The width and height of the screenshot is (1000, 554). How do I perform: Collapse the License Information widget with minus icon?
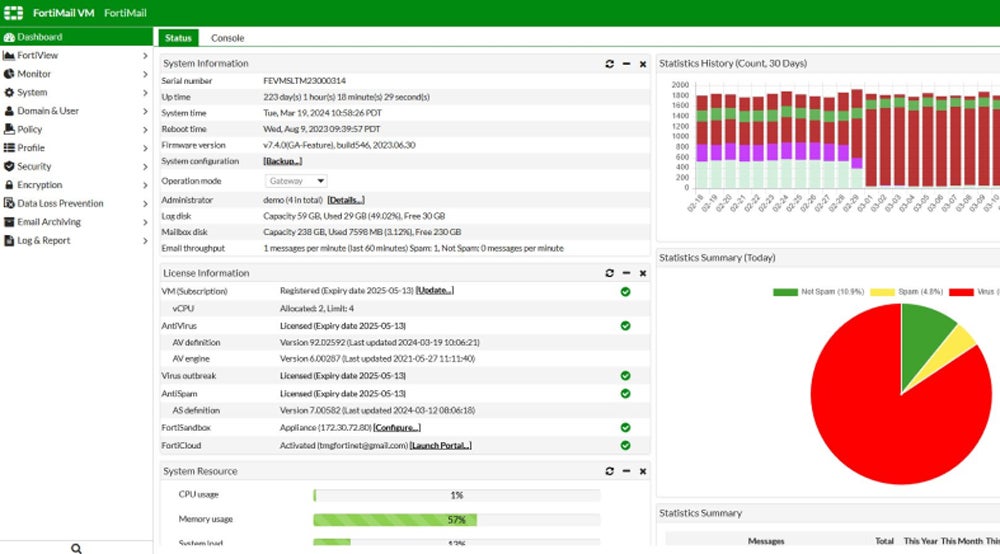(x=626, y=273)
